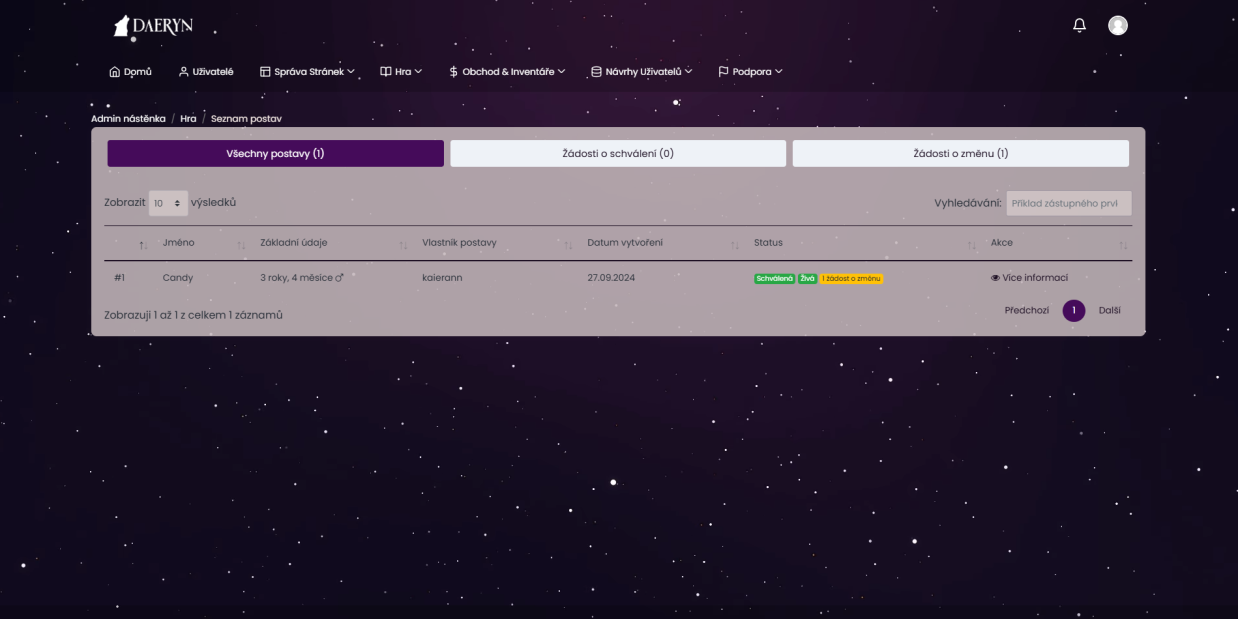Open the Podpora menu
Screen dimensions: 1238x619
coord(750,72)
